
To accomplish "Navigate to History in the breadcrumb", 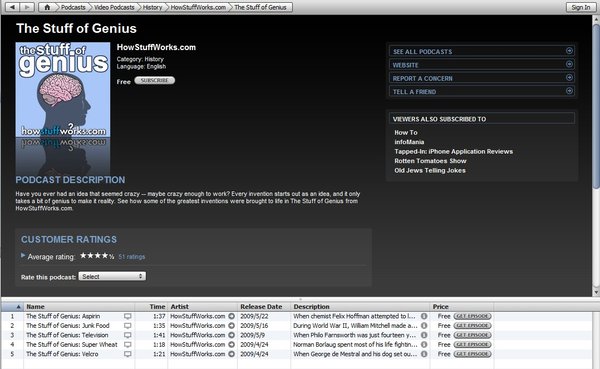I will point(152,7).
